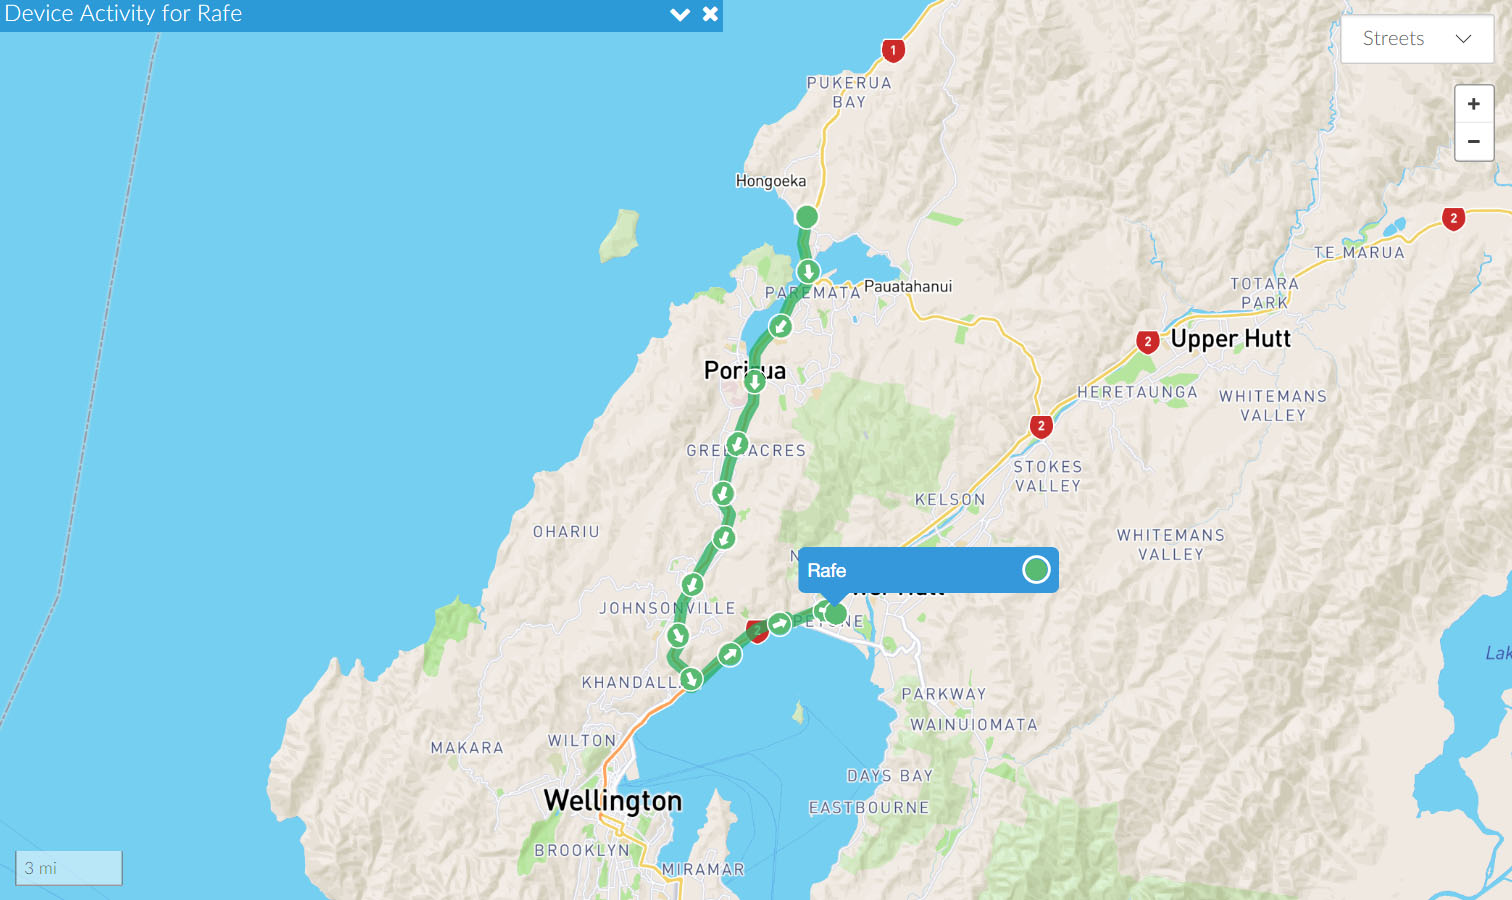Collapse the Device Activity panel chevron
Screen dimensions: 1512x900
point(680,15)
